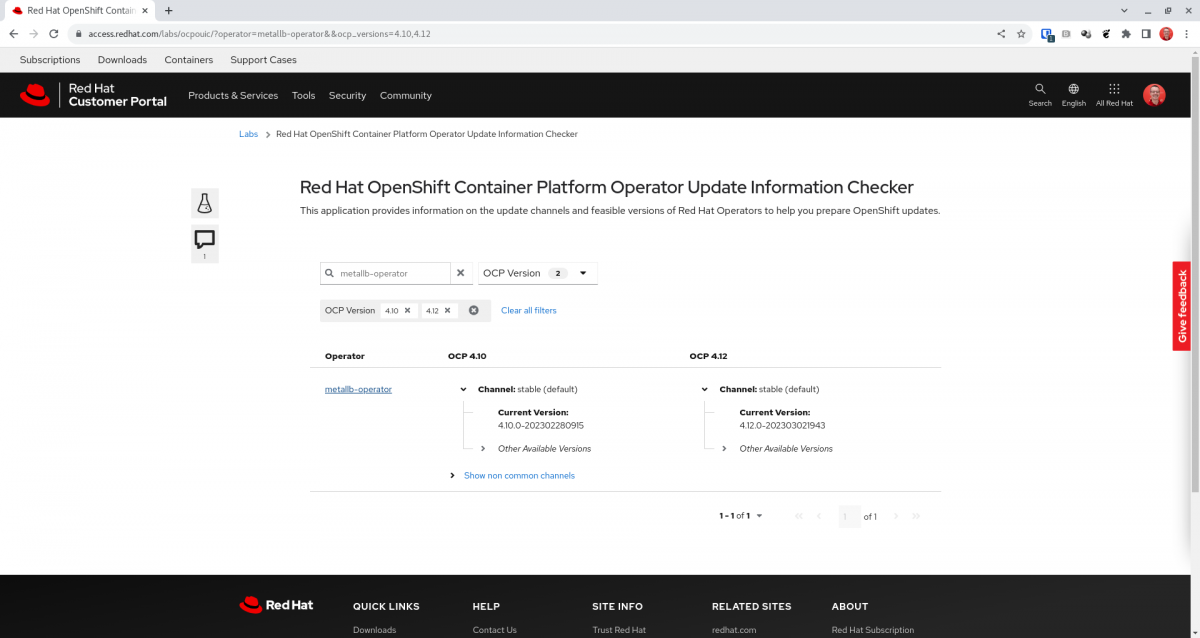Click the Labs breadcrumb link
Viewport: 1200px width, 638px height.
[248, 134]
